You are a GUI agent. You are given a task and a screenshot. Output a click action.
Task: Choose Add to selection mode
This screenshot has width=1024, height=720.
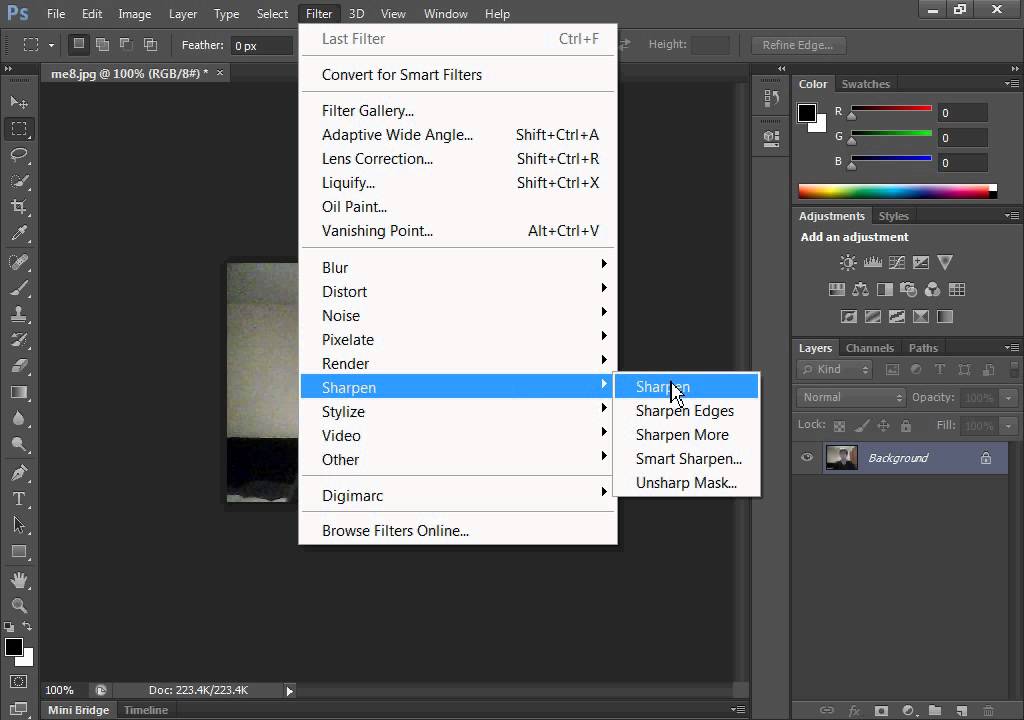click(x=103, y=44)
